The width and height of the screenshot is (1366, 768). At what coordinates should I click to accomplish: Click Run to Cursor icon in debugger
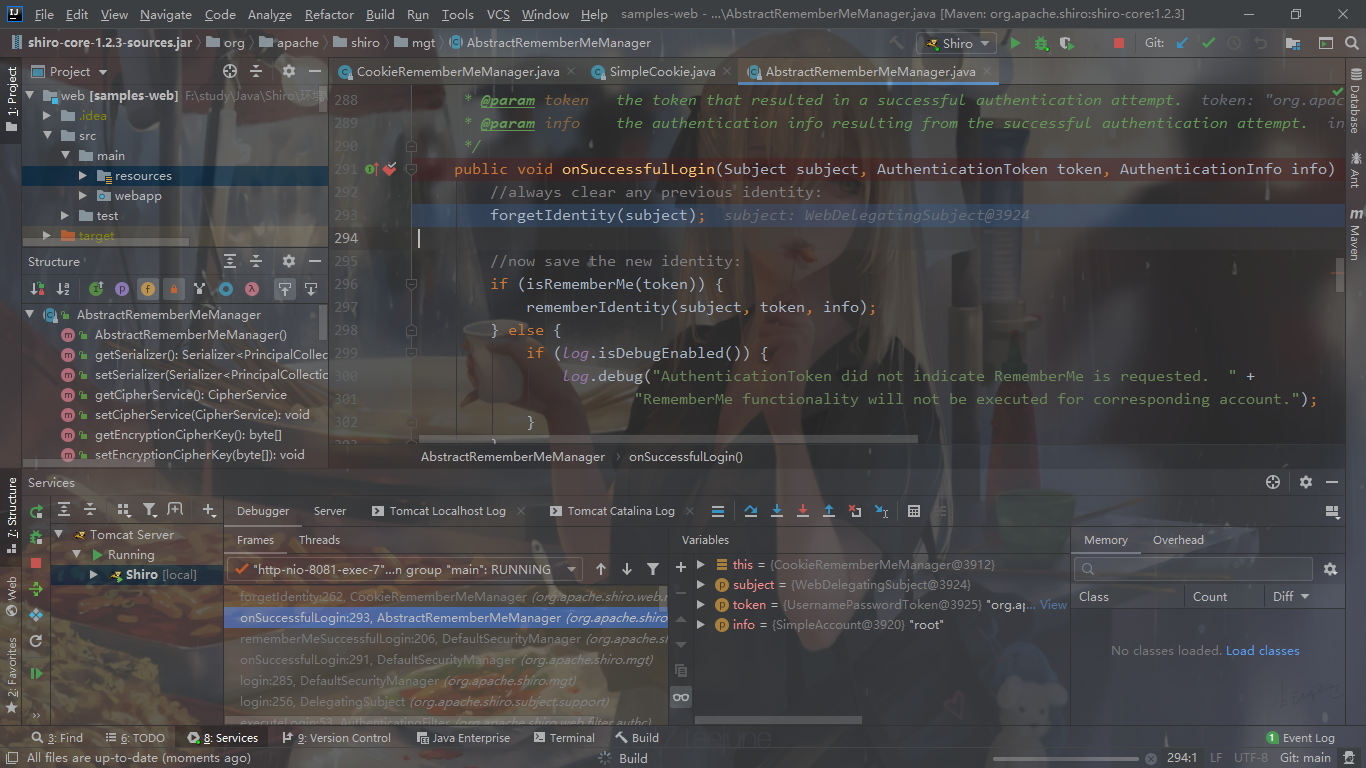(881, 511)
